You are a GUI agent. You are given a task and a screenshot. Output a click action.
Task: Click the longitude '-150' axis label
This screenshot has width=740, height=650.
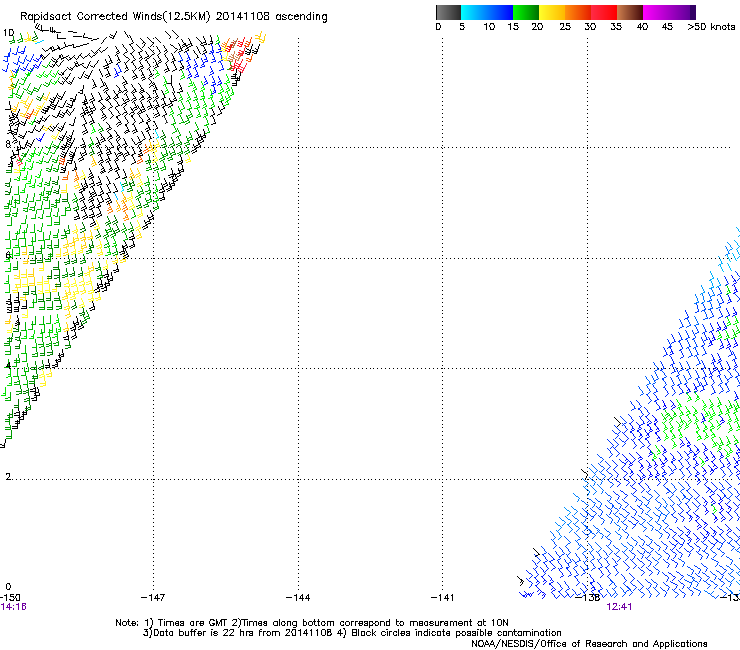10,598
